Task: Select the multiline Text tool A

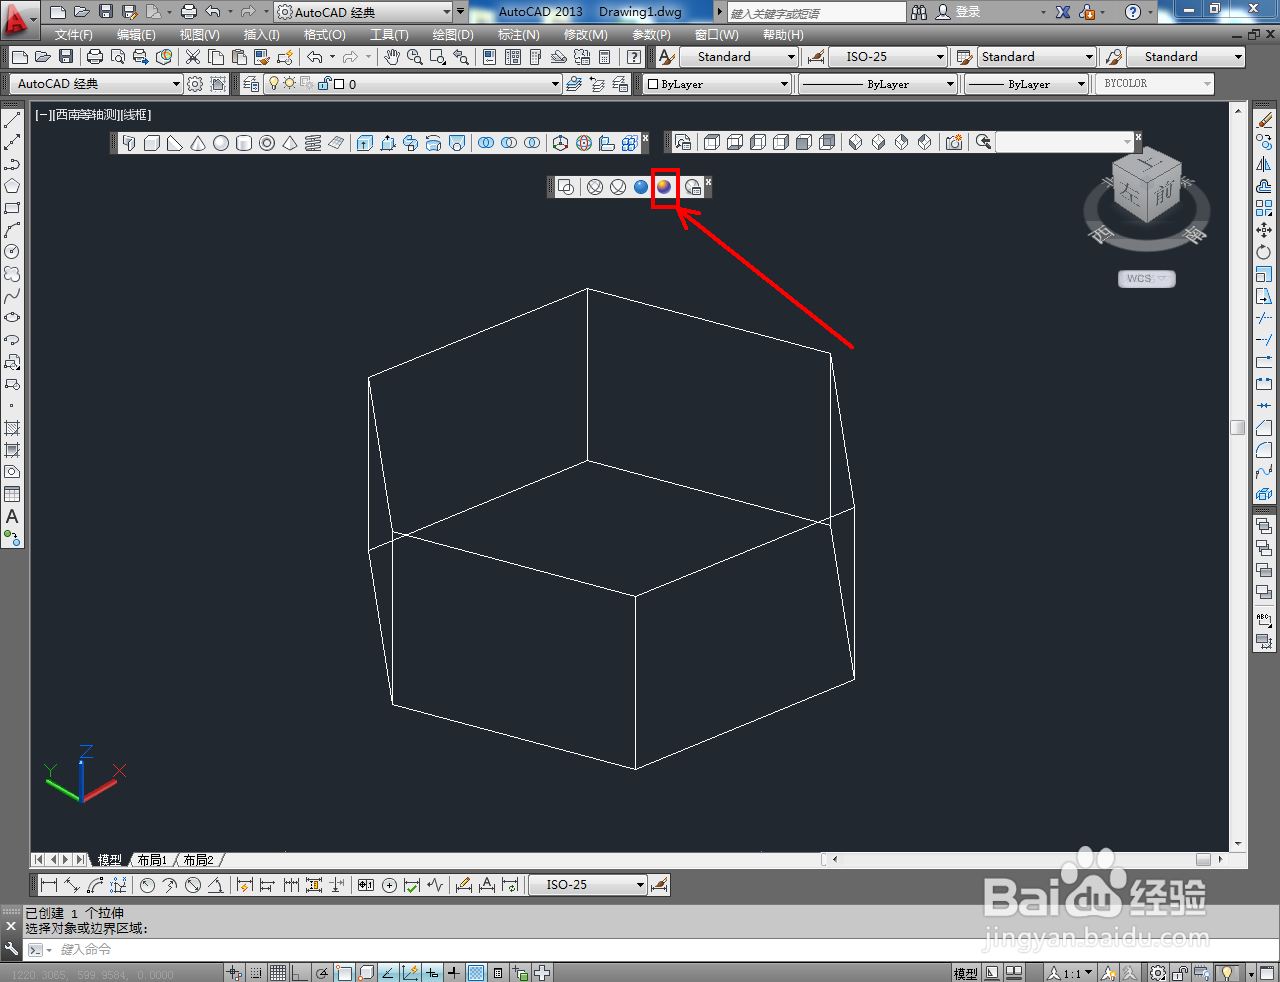Action: pos(12,516)
